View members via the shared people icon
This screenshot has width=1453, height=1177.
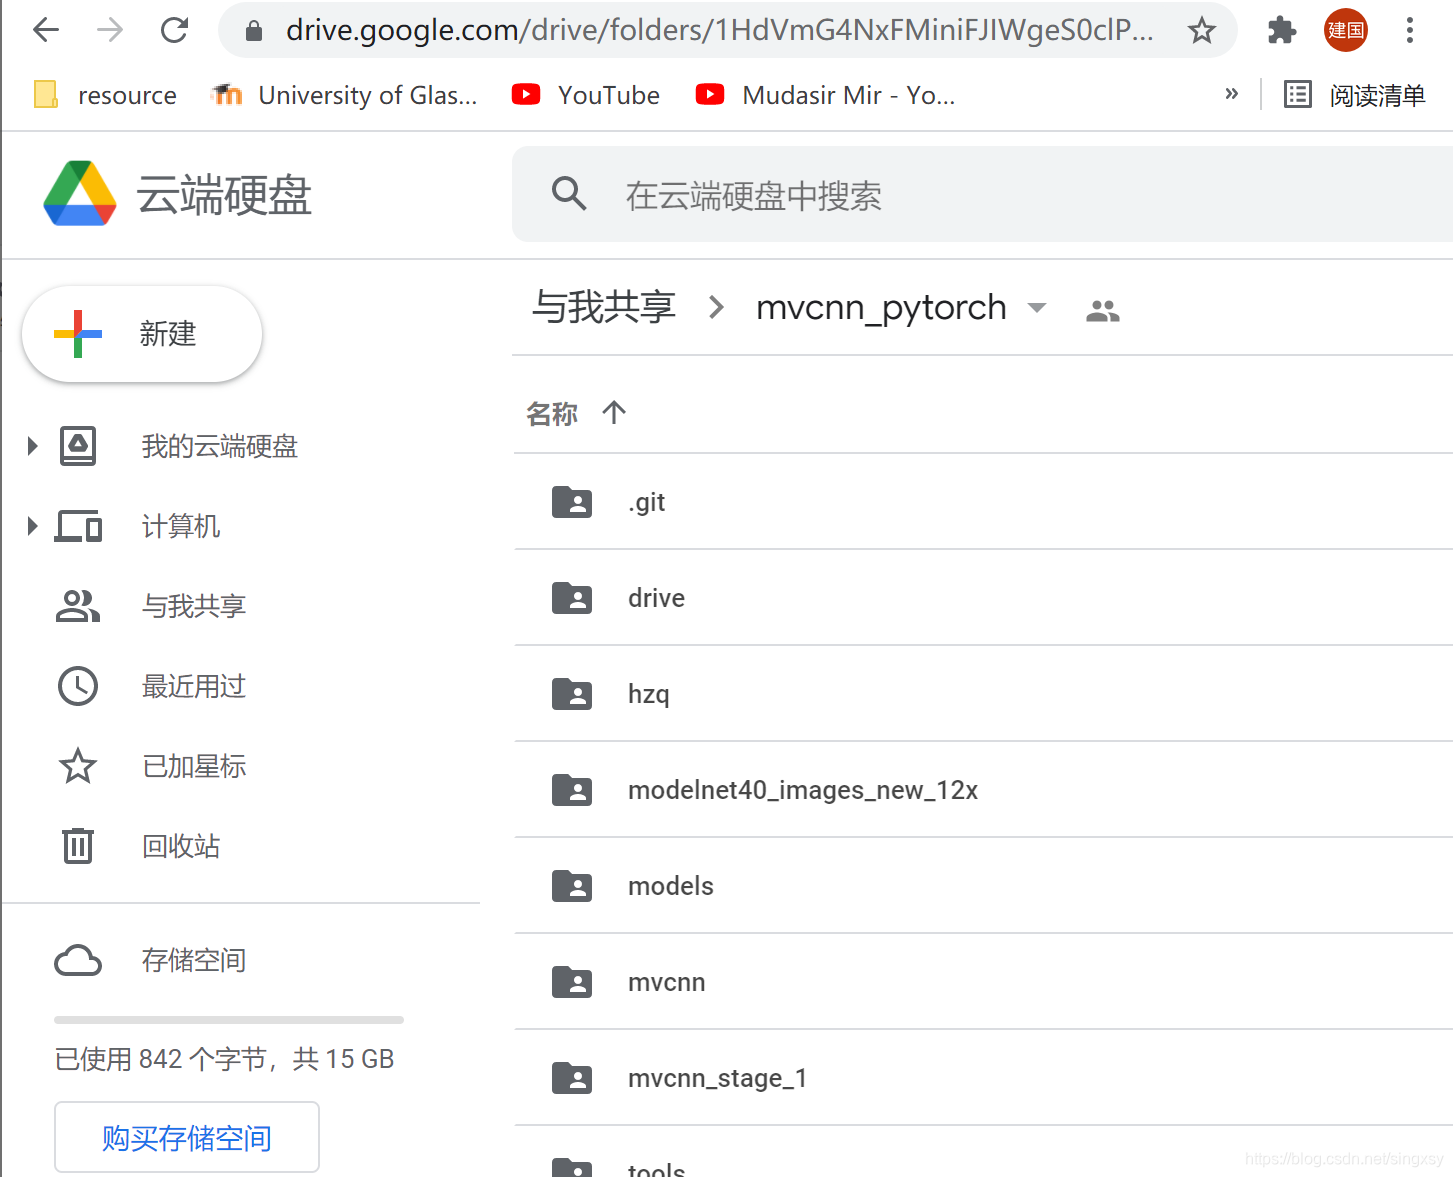click(1103, 309)
